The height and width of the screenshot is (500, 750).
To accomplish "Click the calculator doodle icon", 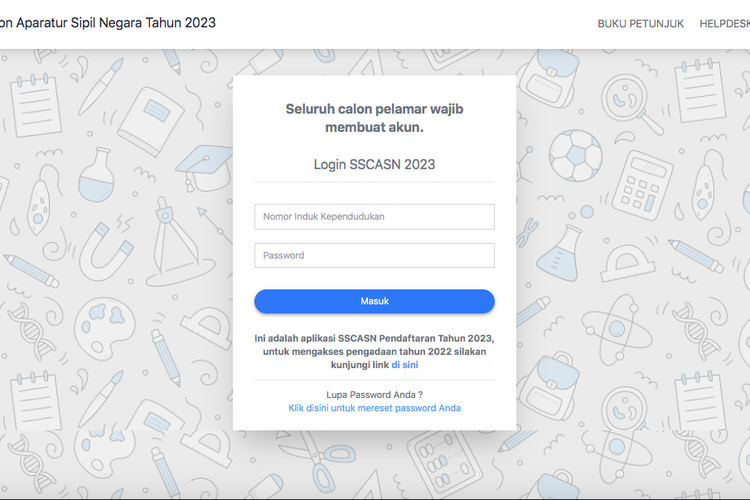I will [x=642, y=184].
